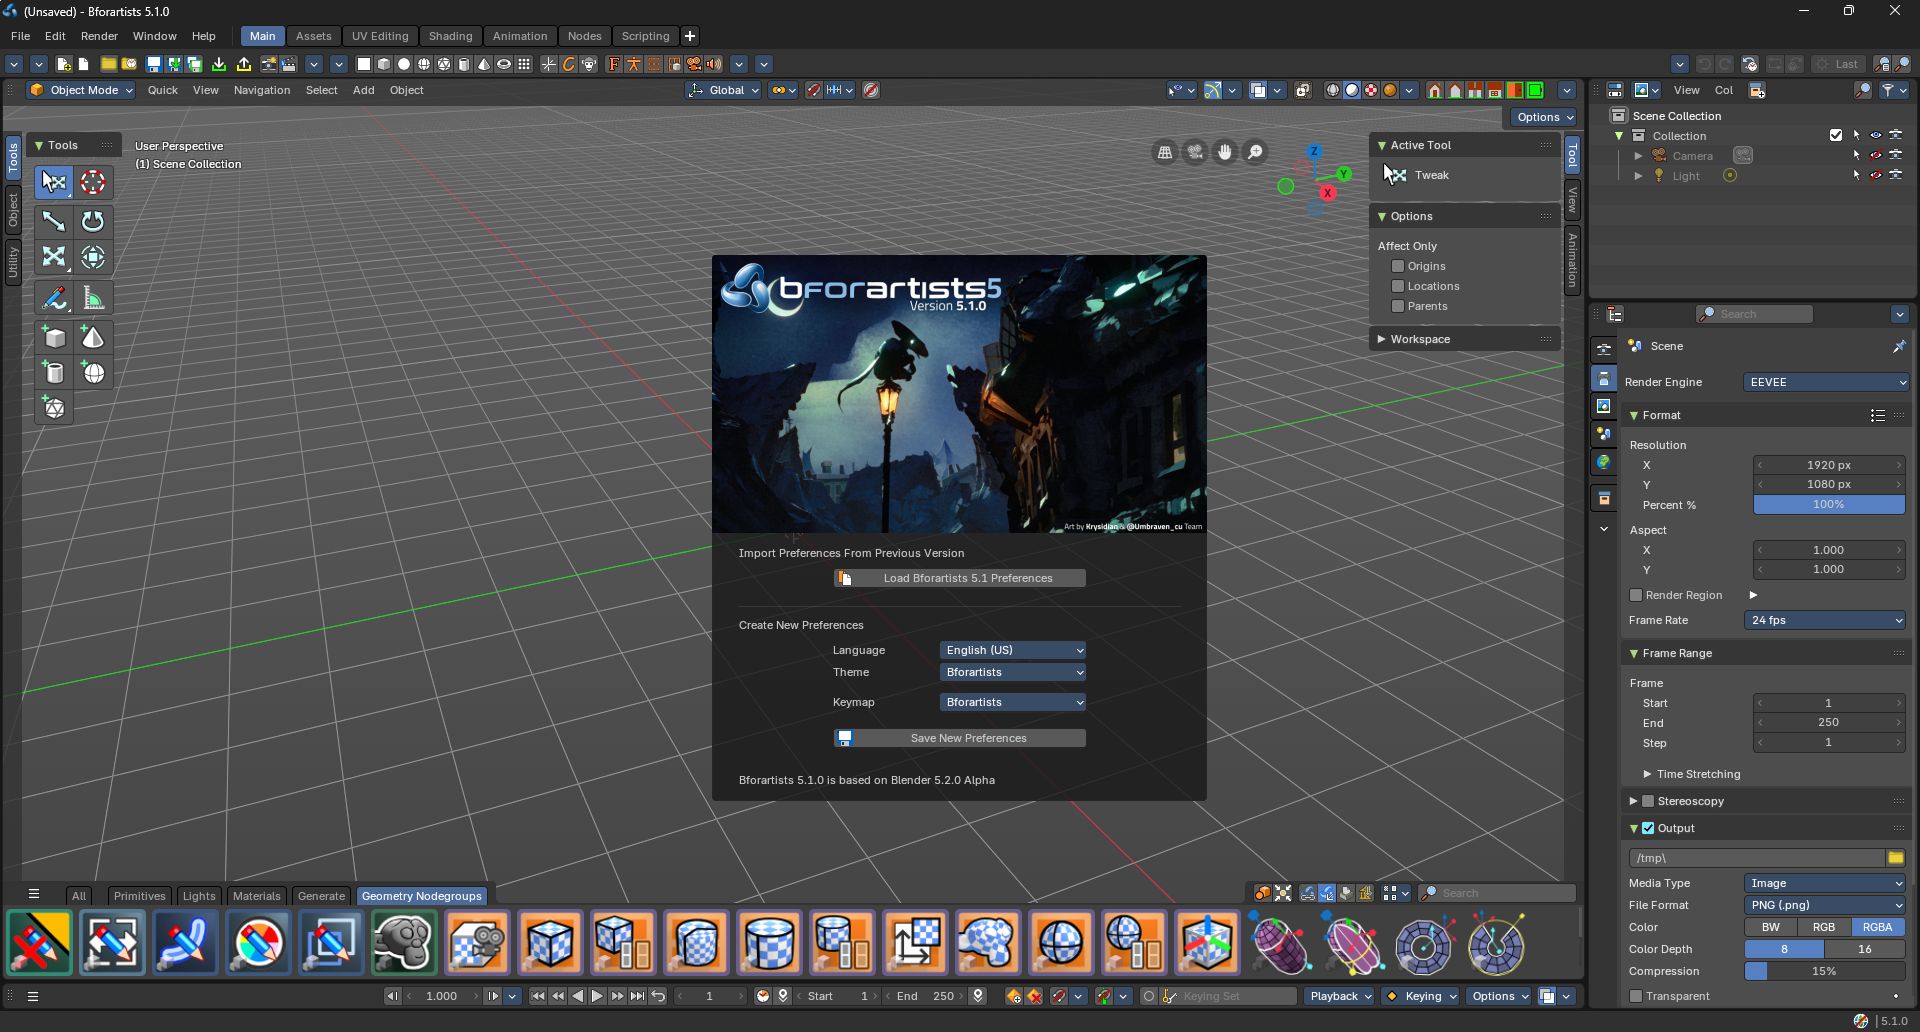Viewport: 1920px width, 1032px height.
Task: Select the Rotate tool in Tools panel
Action: point(93,221)
